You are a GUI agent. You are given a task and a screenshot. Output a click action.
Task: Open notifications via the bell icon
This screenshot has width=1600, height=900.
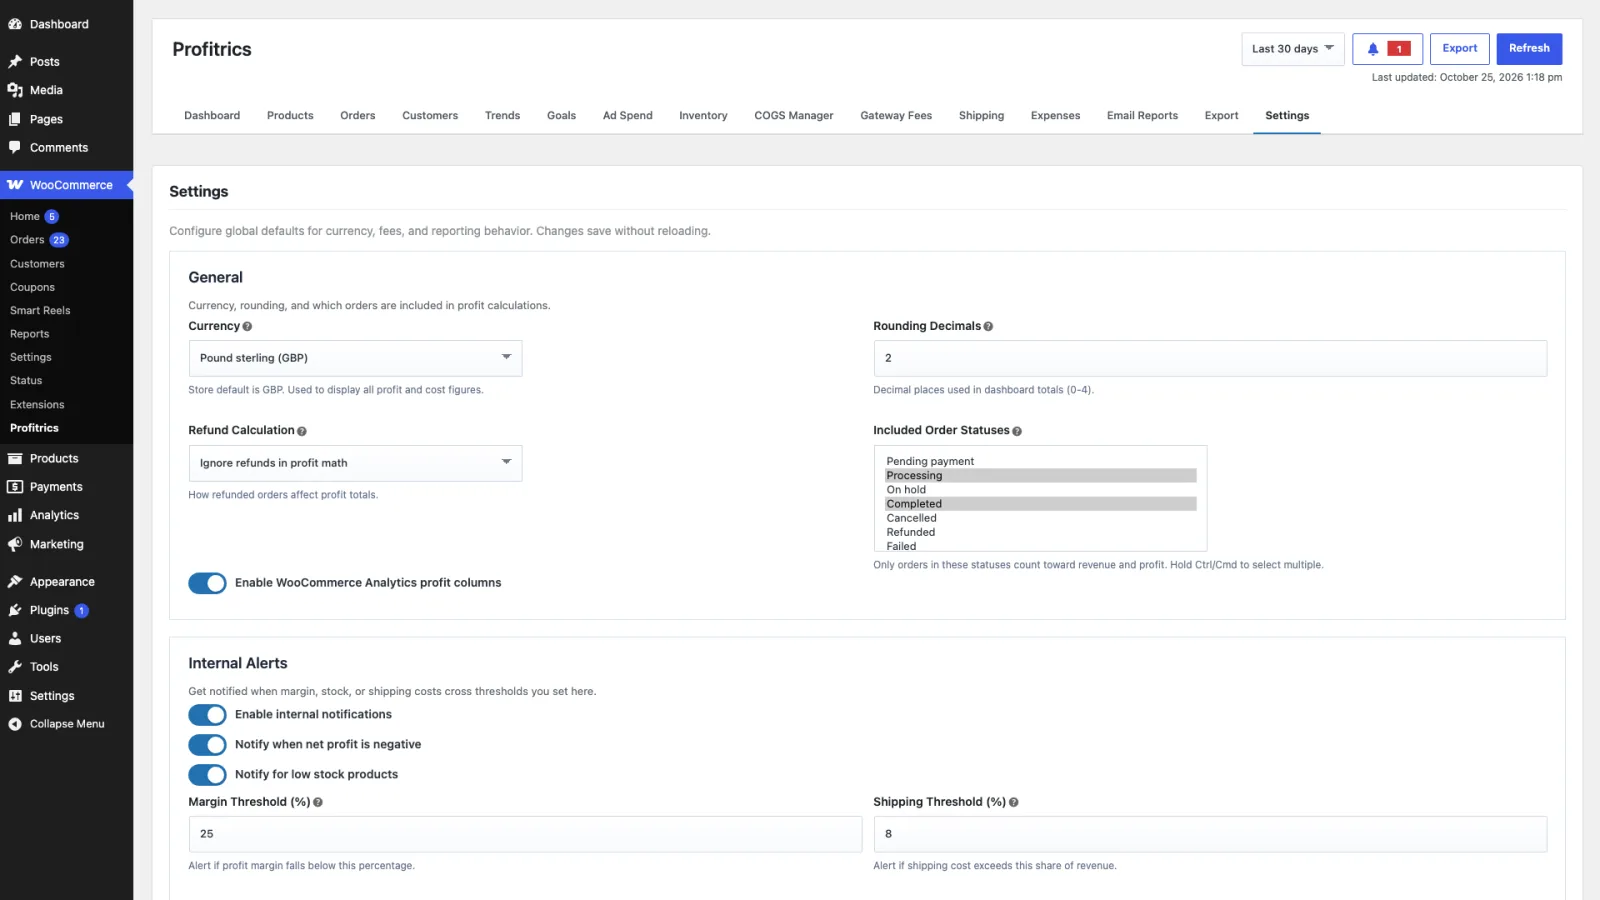(1373, 49)
